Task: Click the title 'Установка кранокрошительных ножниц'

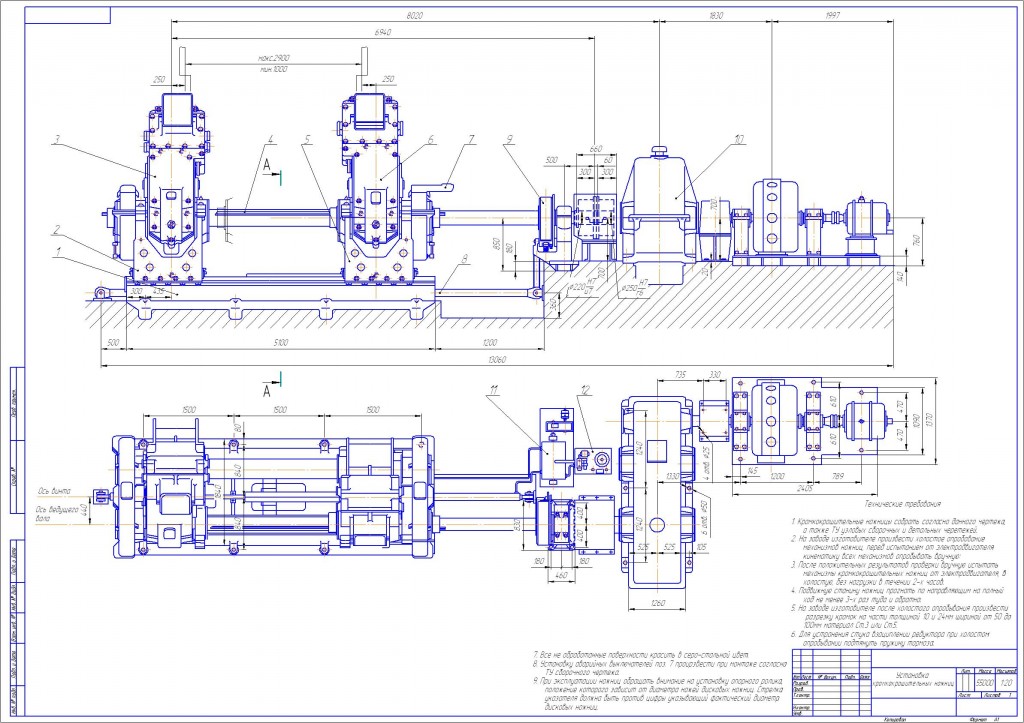Action: [913, 679]
